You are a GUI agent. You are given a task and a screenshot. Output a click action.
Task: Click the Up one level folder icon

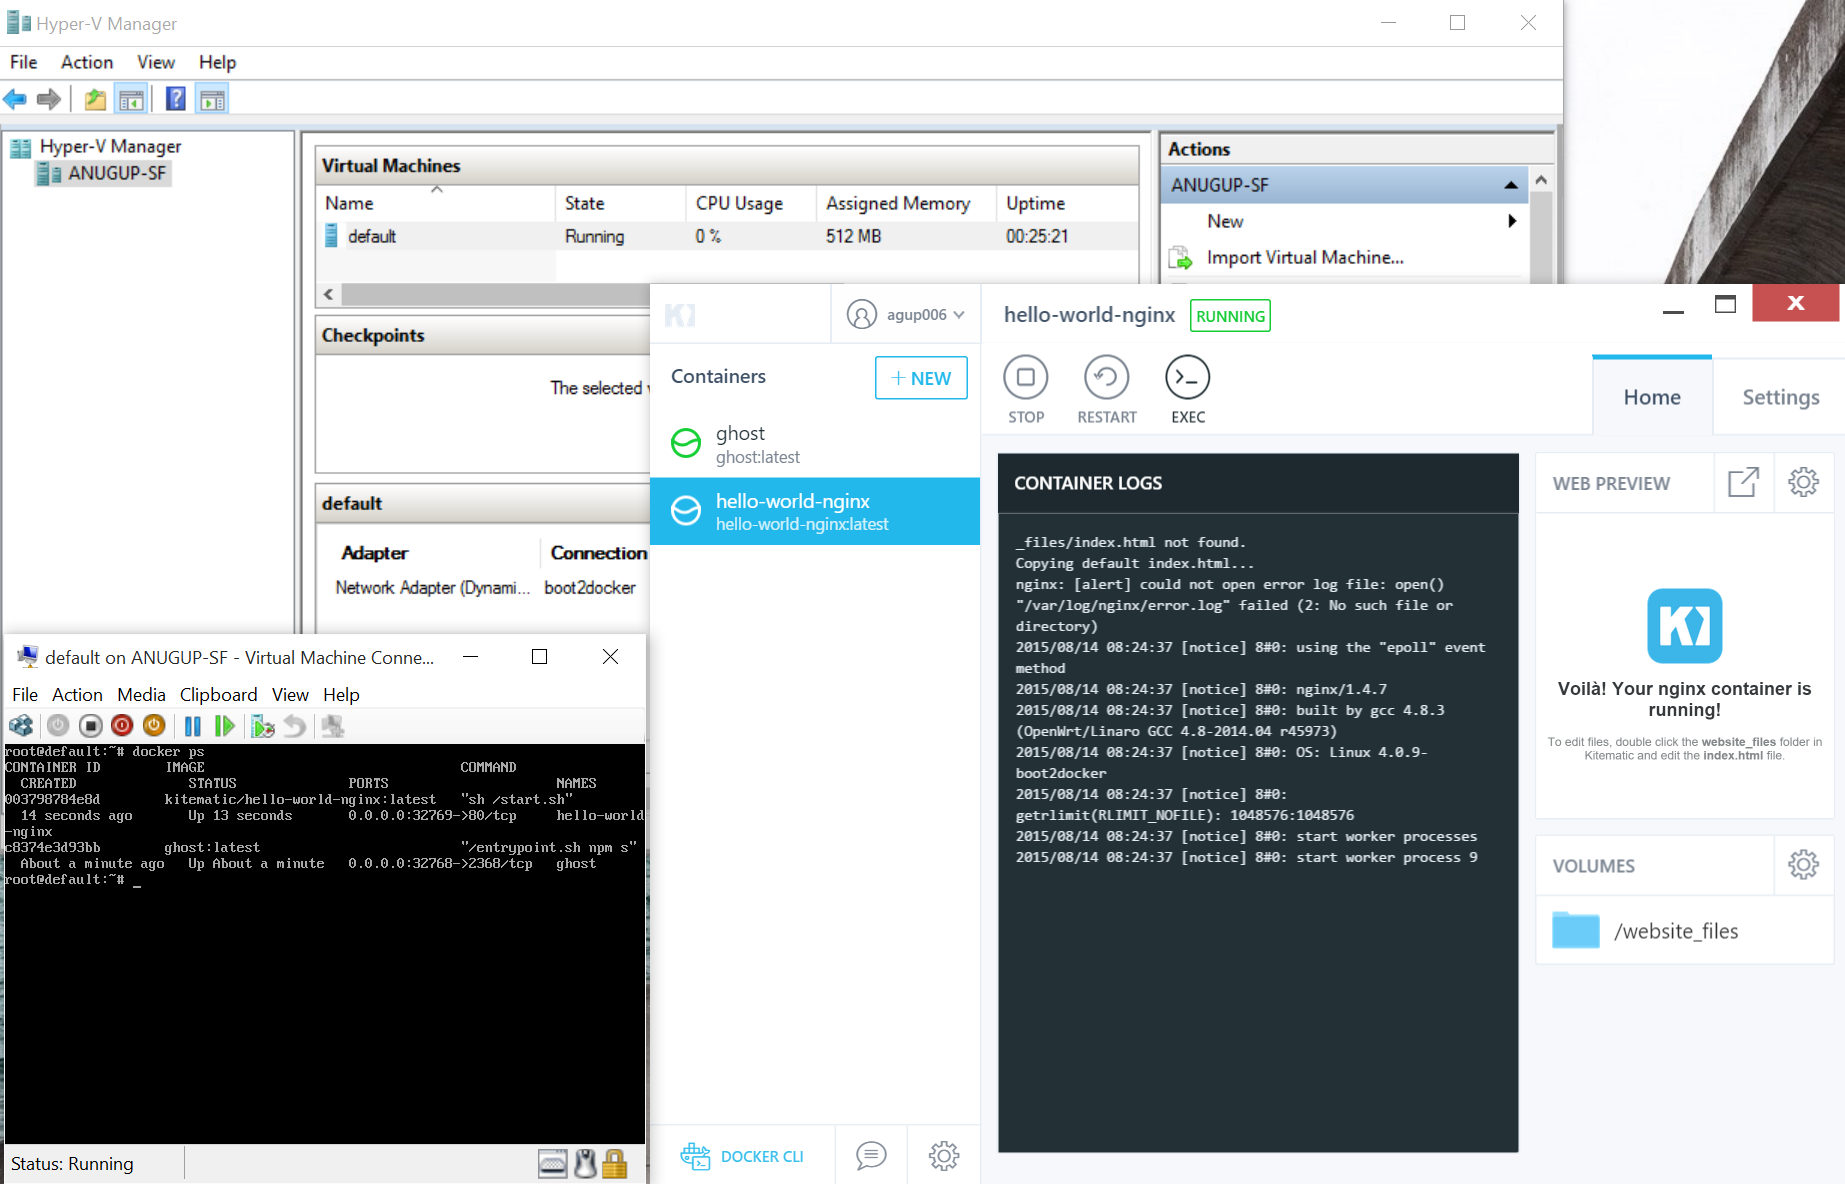click(95, 99)
